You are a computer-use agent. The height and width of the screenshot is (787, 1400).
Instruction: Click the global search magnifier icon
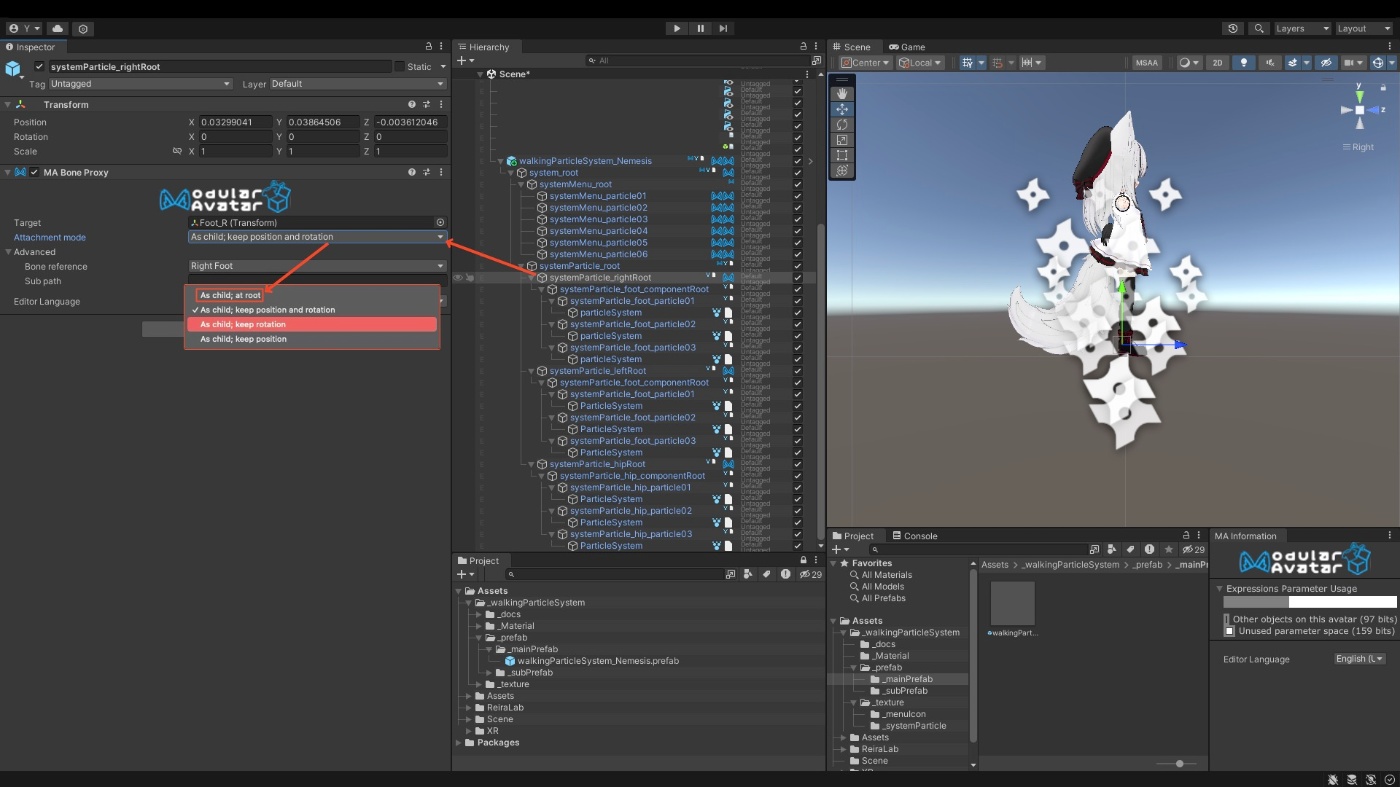pos(1259,29)
